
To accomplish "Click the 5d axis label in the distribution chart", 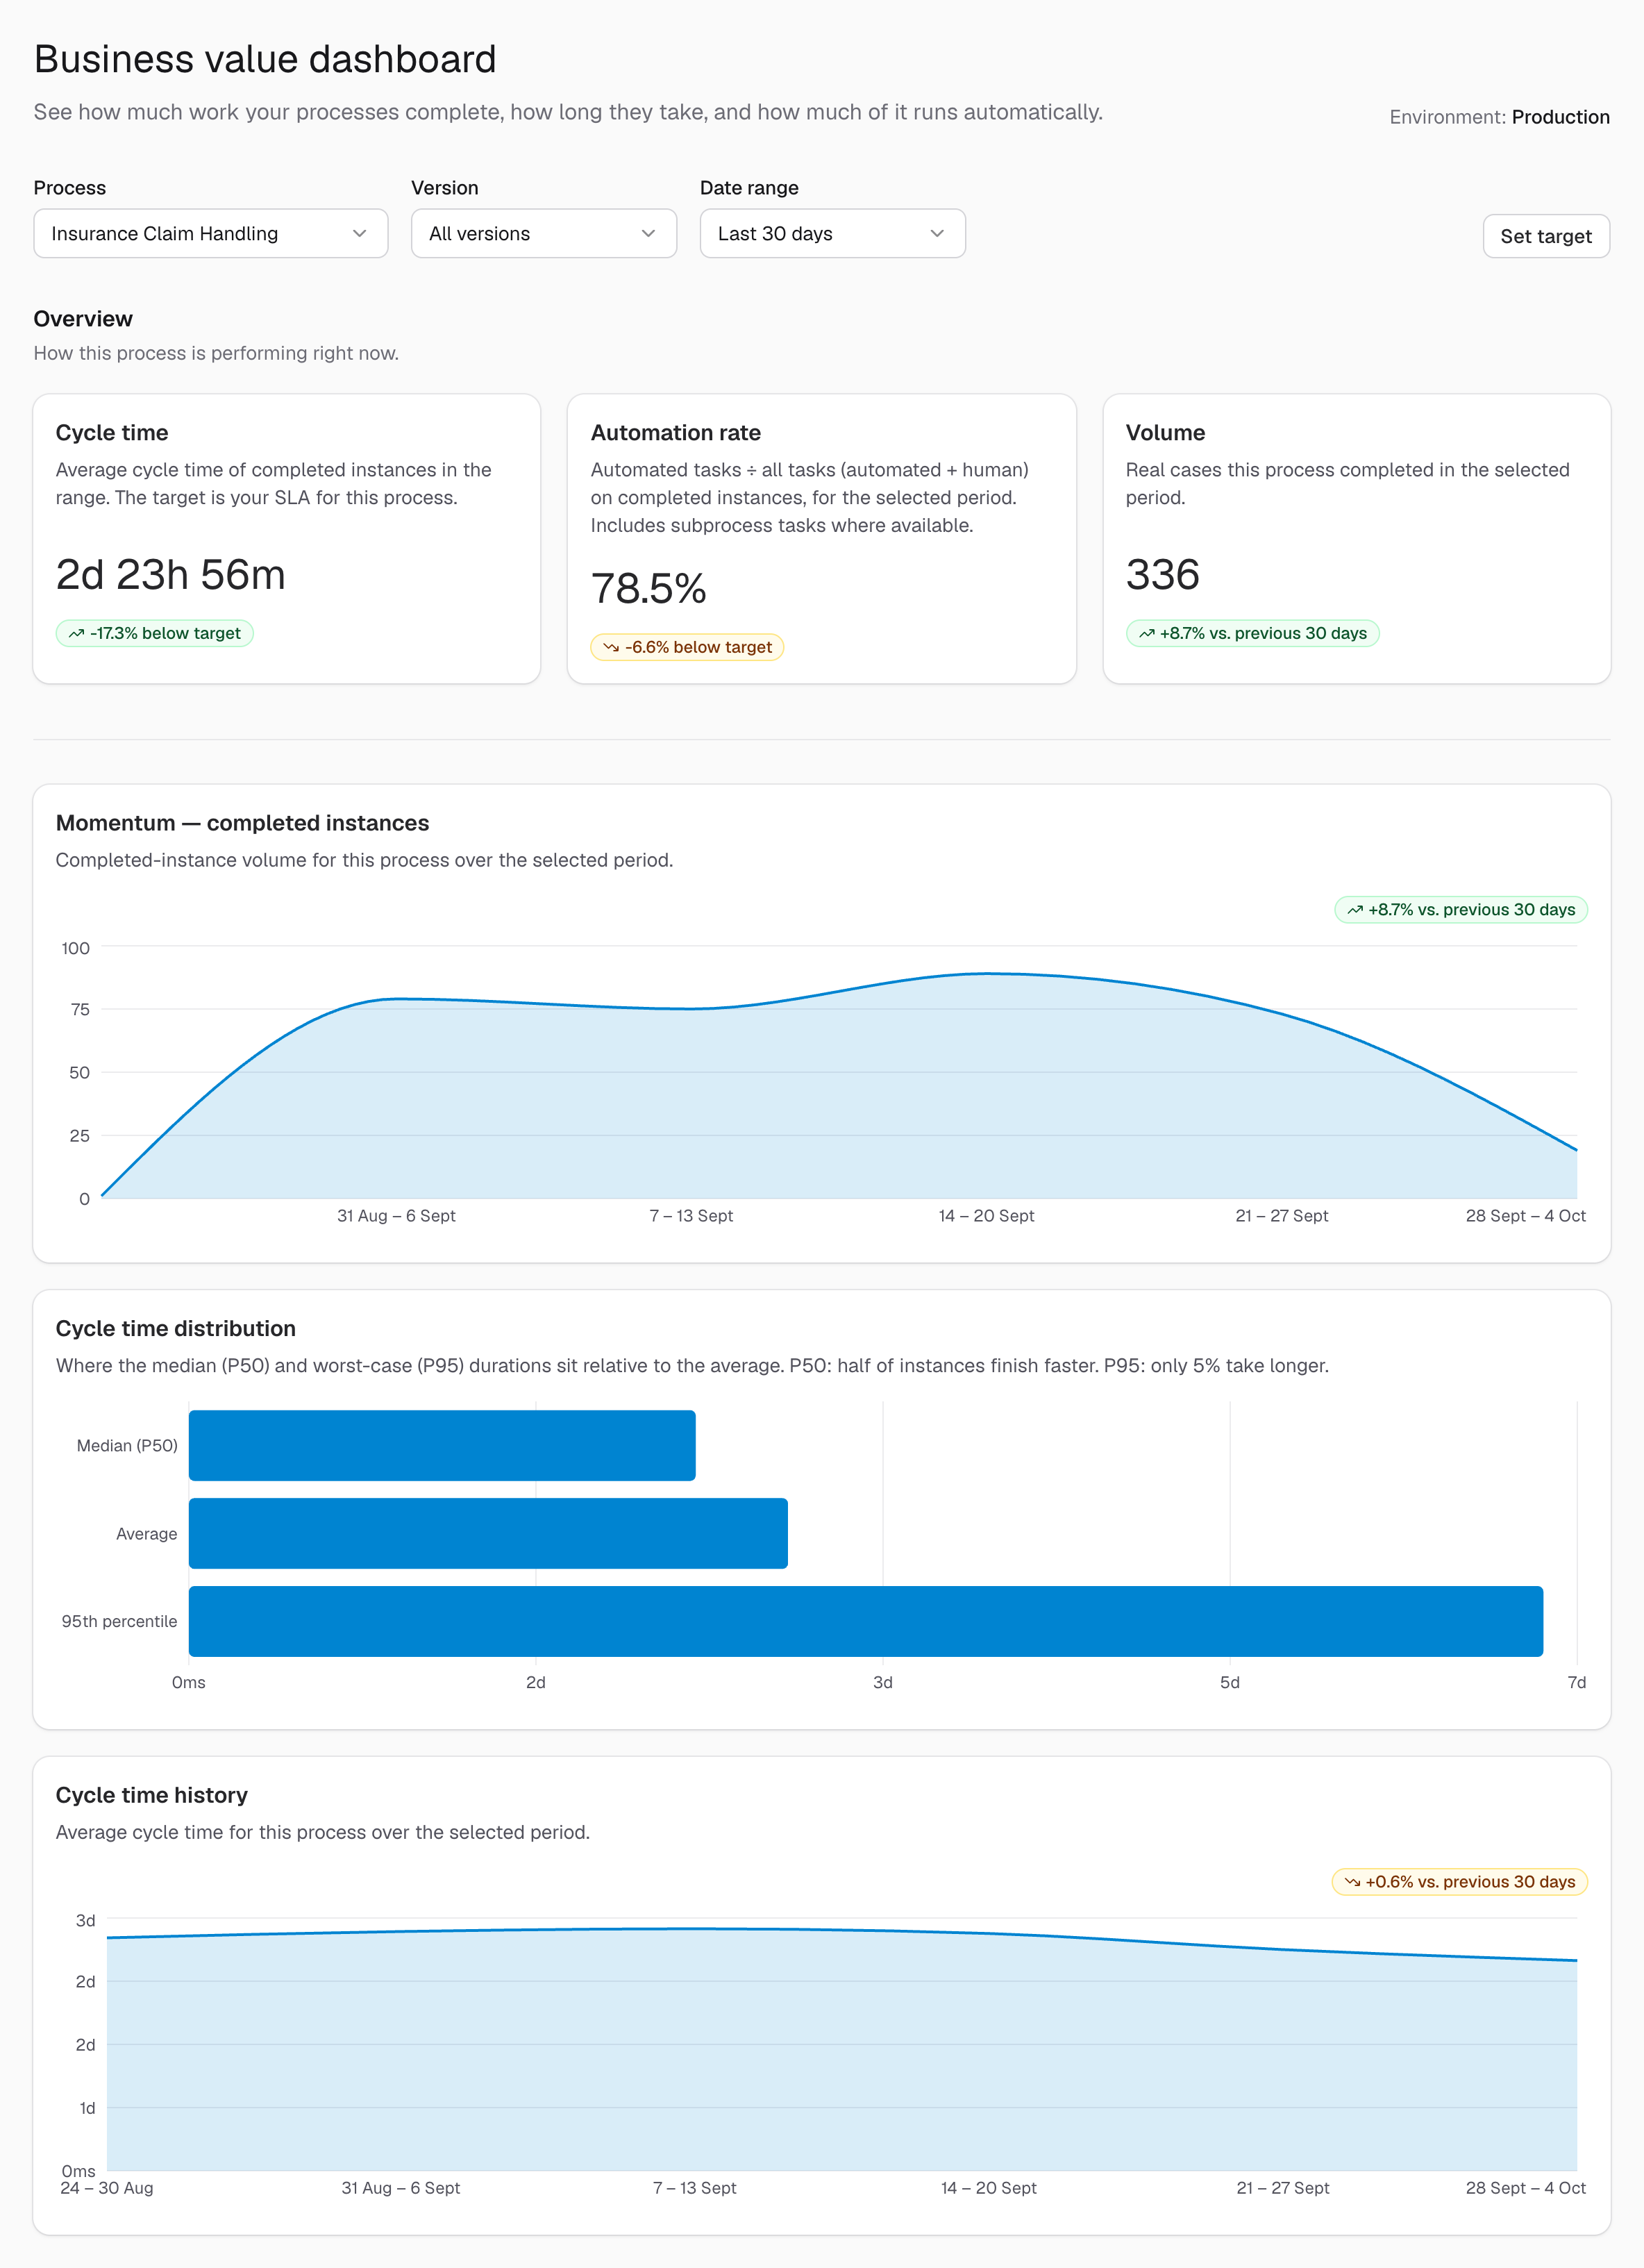I will [1230, 1682].
